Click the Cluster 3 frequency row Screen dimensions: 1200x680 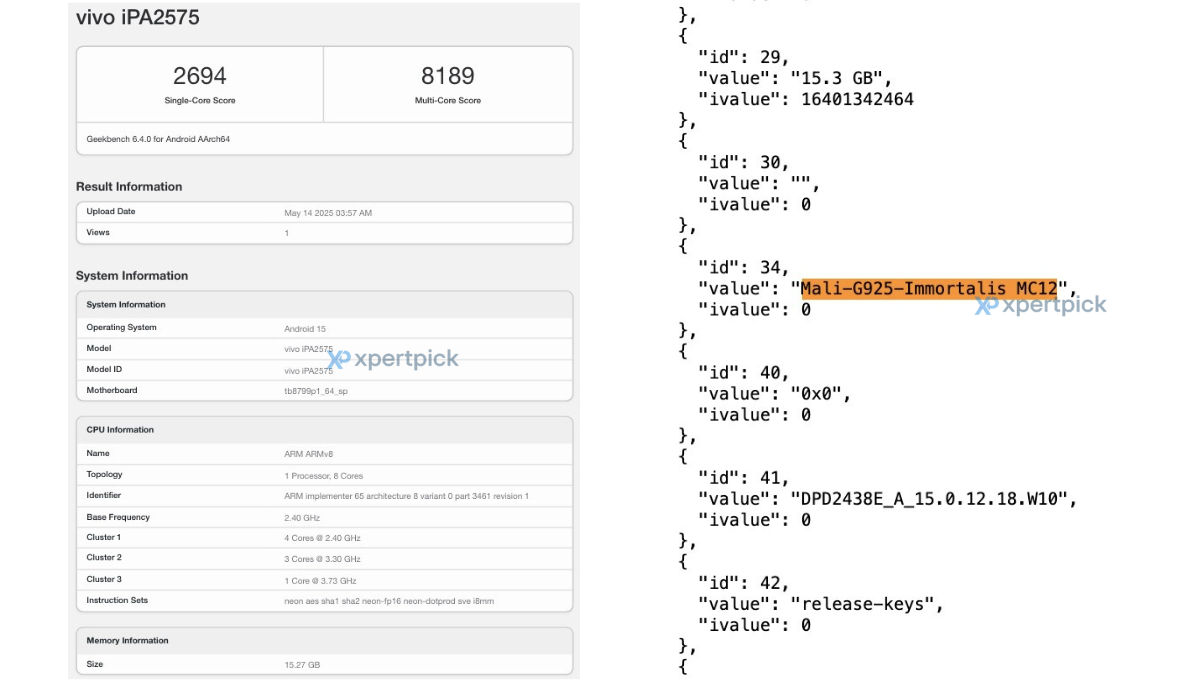point(325,580)
